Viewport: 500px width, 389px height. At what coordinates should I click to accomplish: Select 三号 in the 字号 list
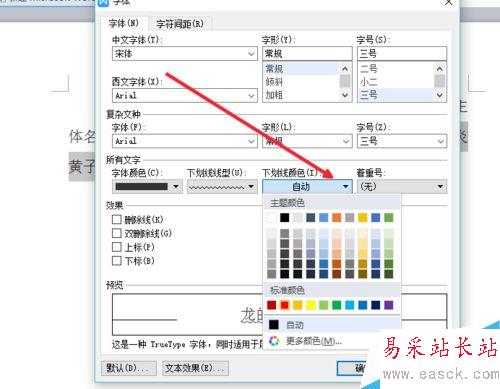pos(396,95)
